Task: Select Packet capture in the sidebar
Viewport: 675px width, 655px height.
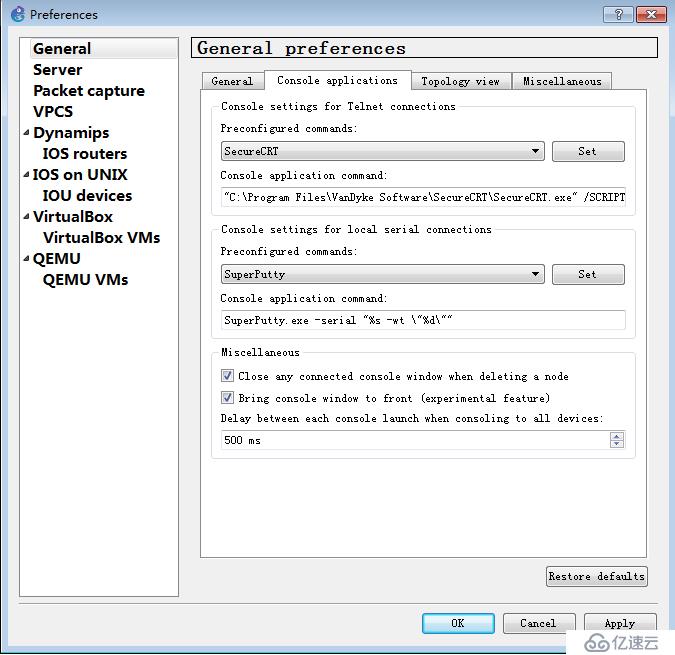Action: [89, 91]
